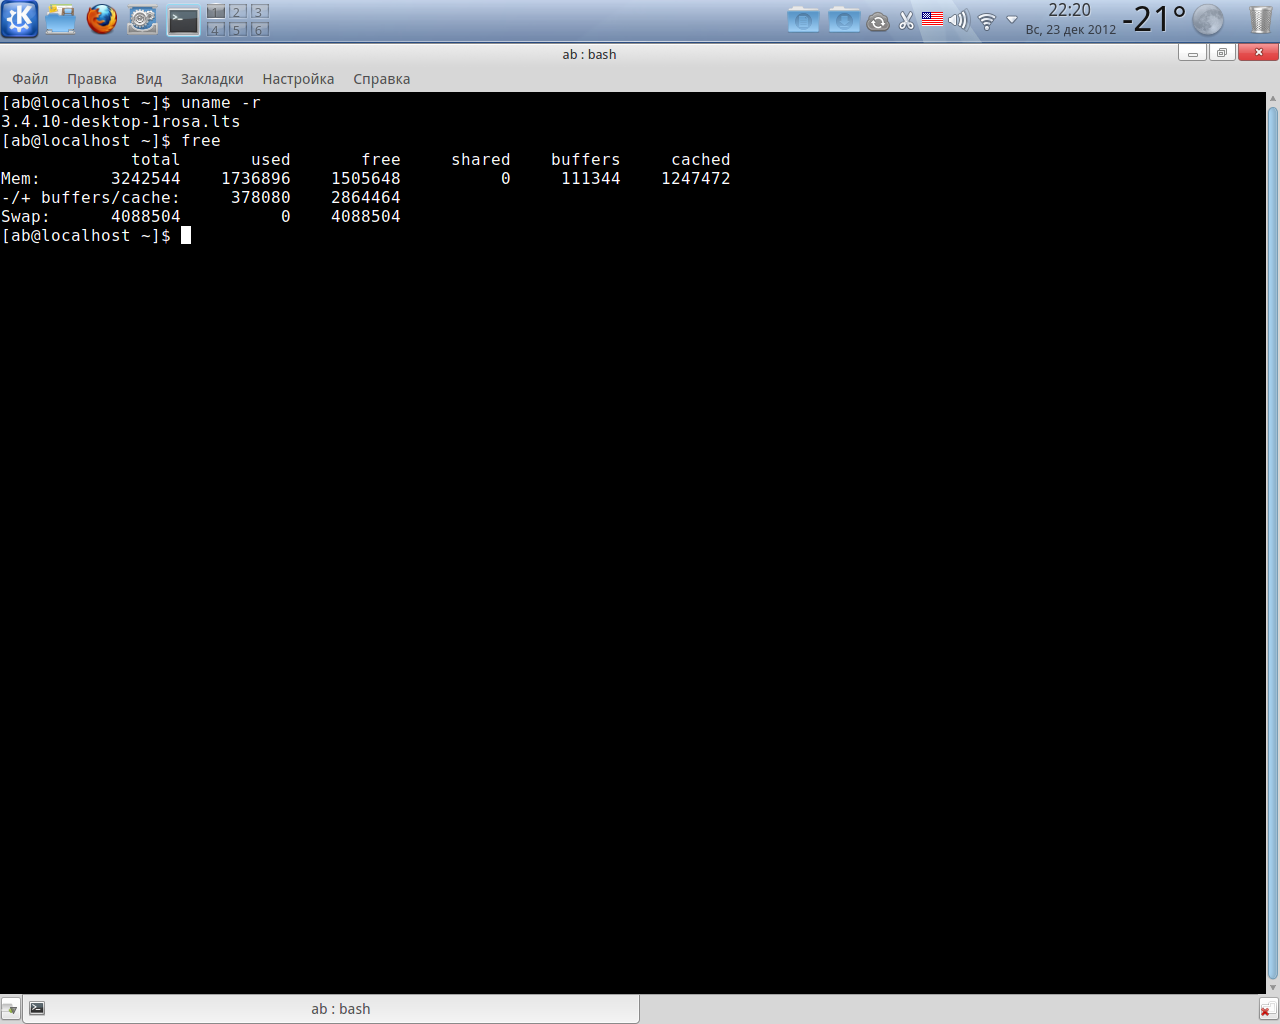The height and width of the screenshot is (1024, 1280).
Task: Open the Klipper clipboard scissors icon
Action: pyautogui.click(x=906, y=20)
